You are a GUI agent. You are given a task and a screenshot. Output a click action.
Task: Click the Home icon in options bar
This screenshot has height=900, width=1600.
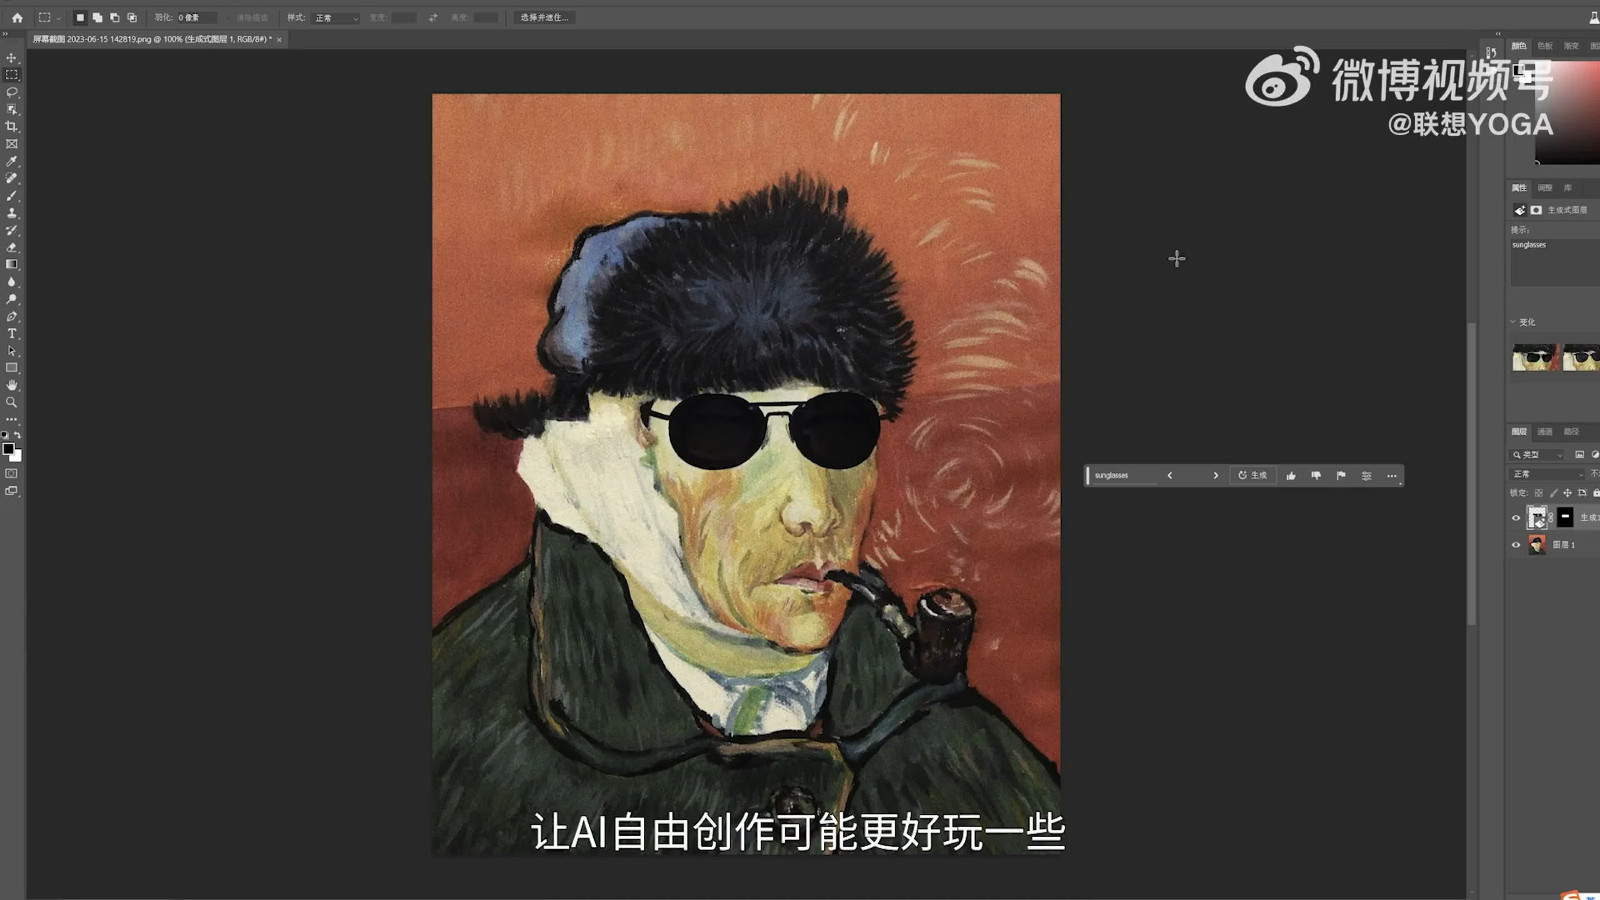point(17,17)
